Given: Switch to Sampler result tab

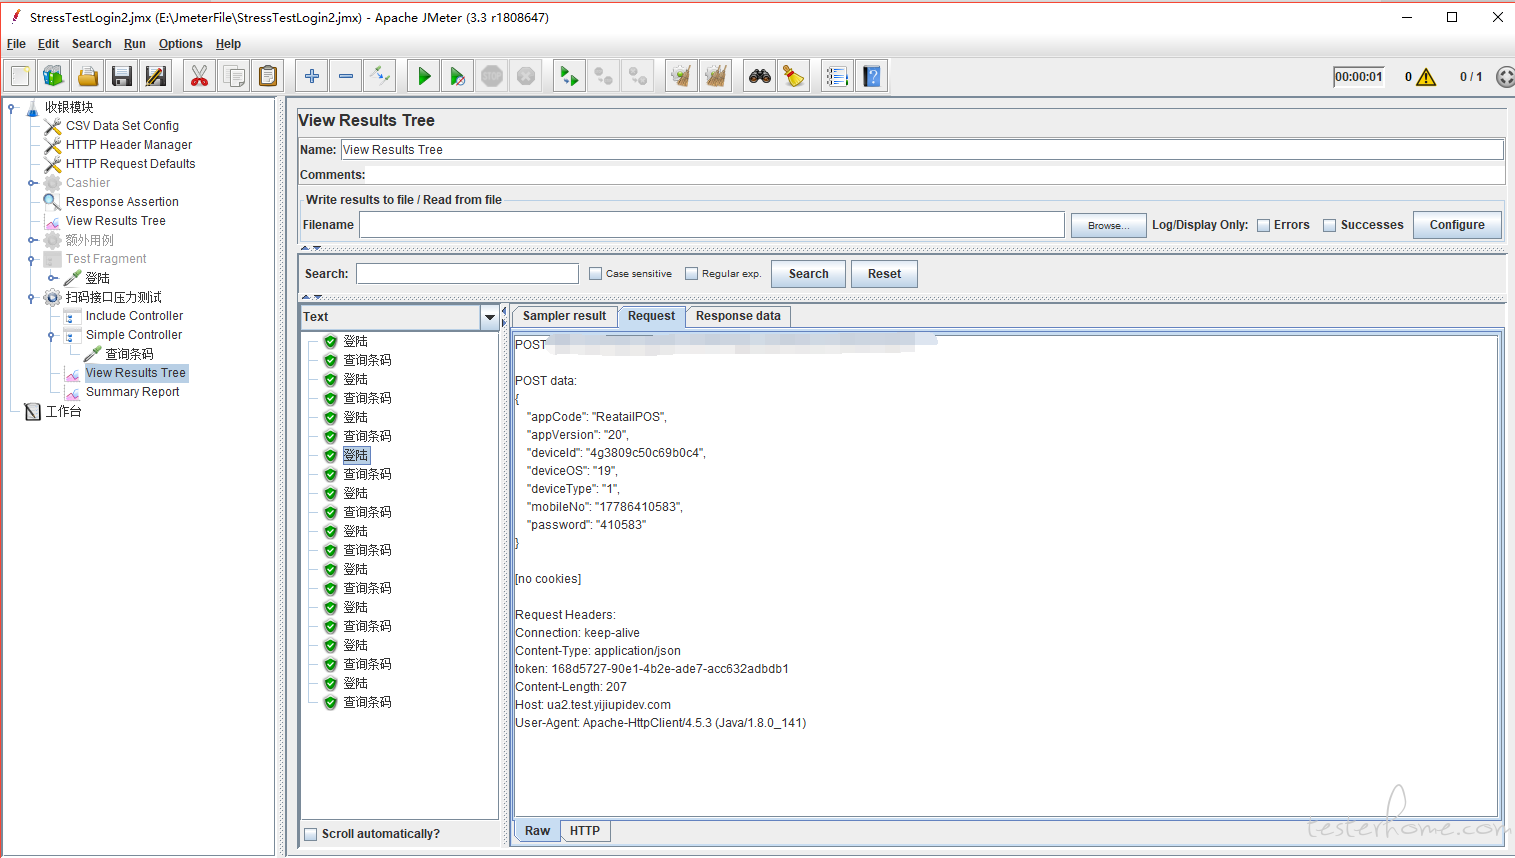Looking at the screenshot, I should (x=564, y=316).
